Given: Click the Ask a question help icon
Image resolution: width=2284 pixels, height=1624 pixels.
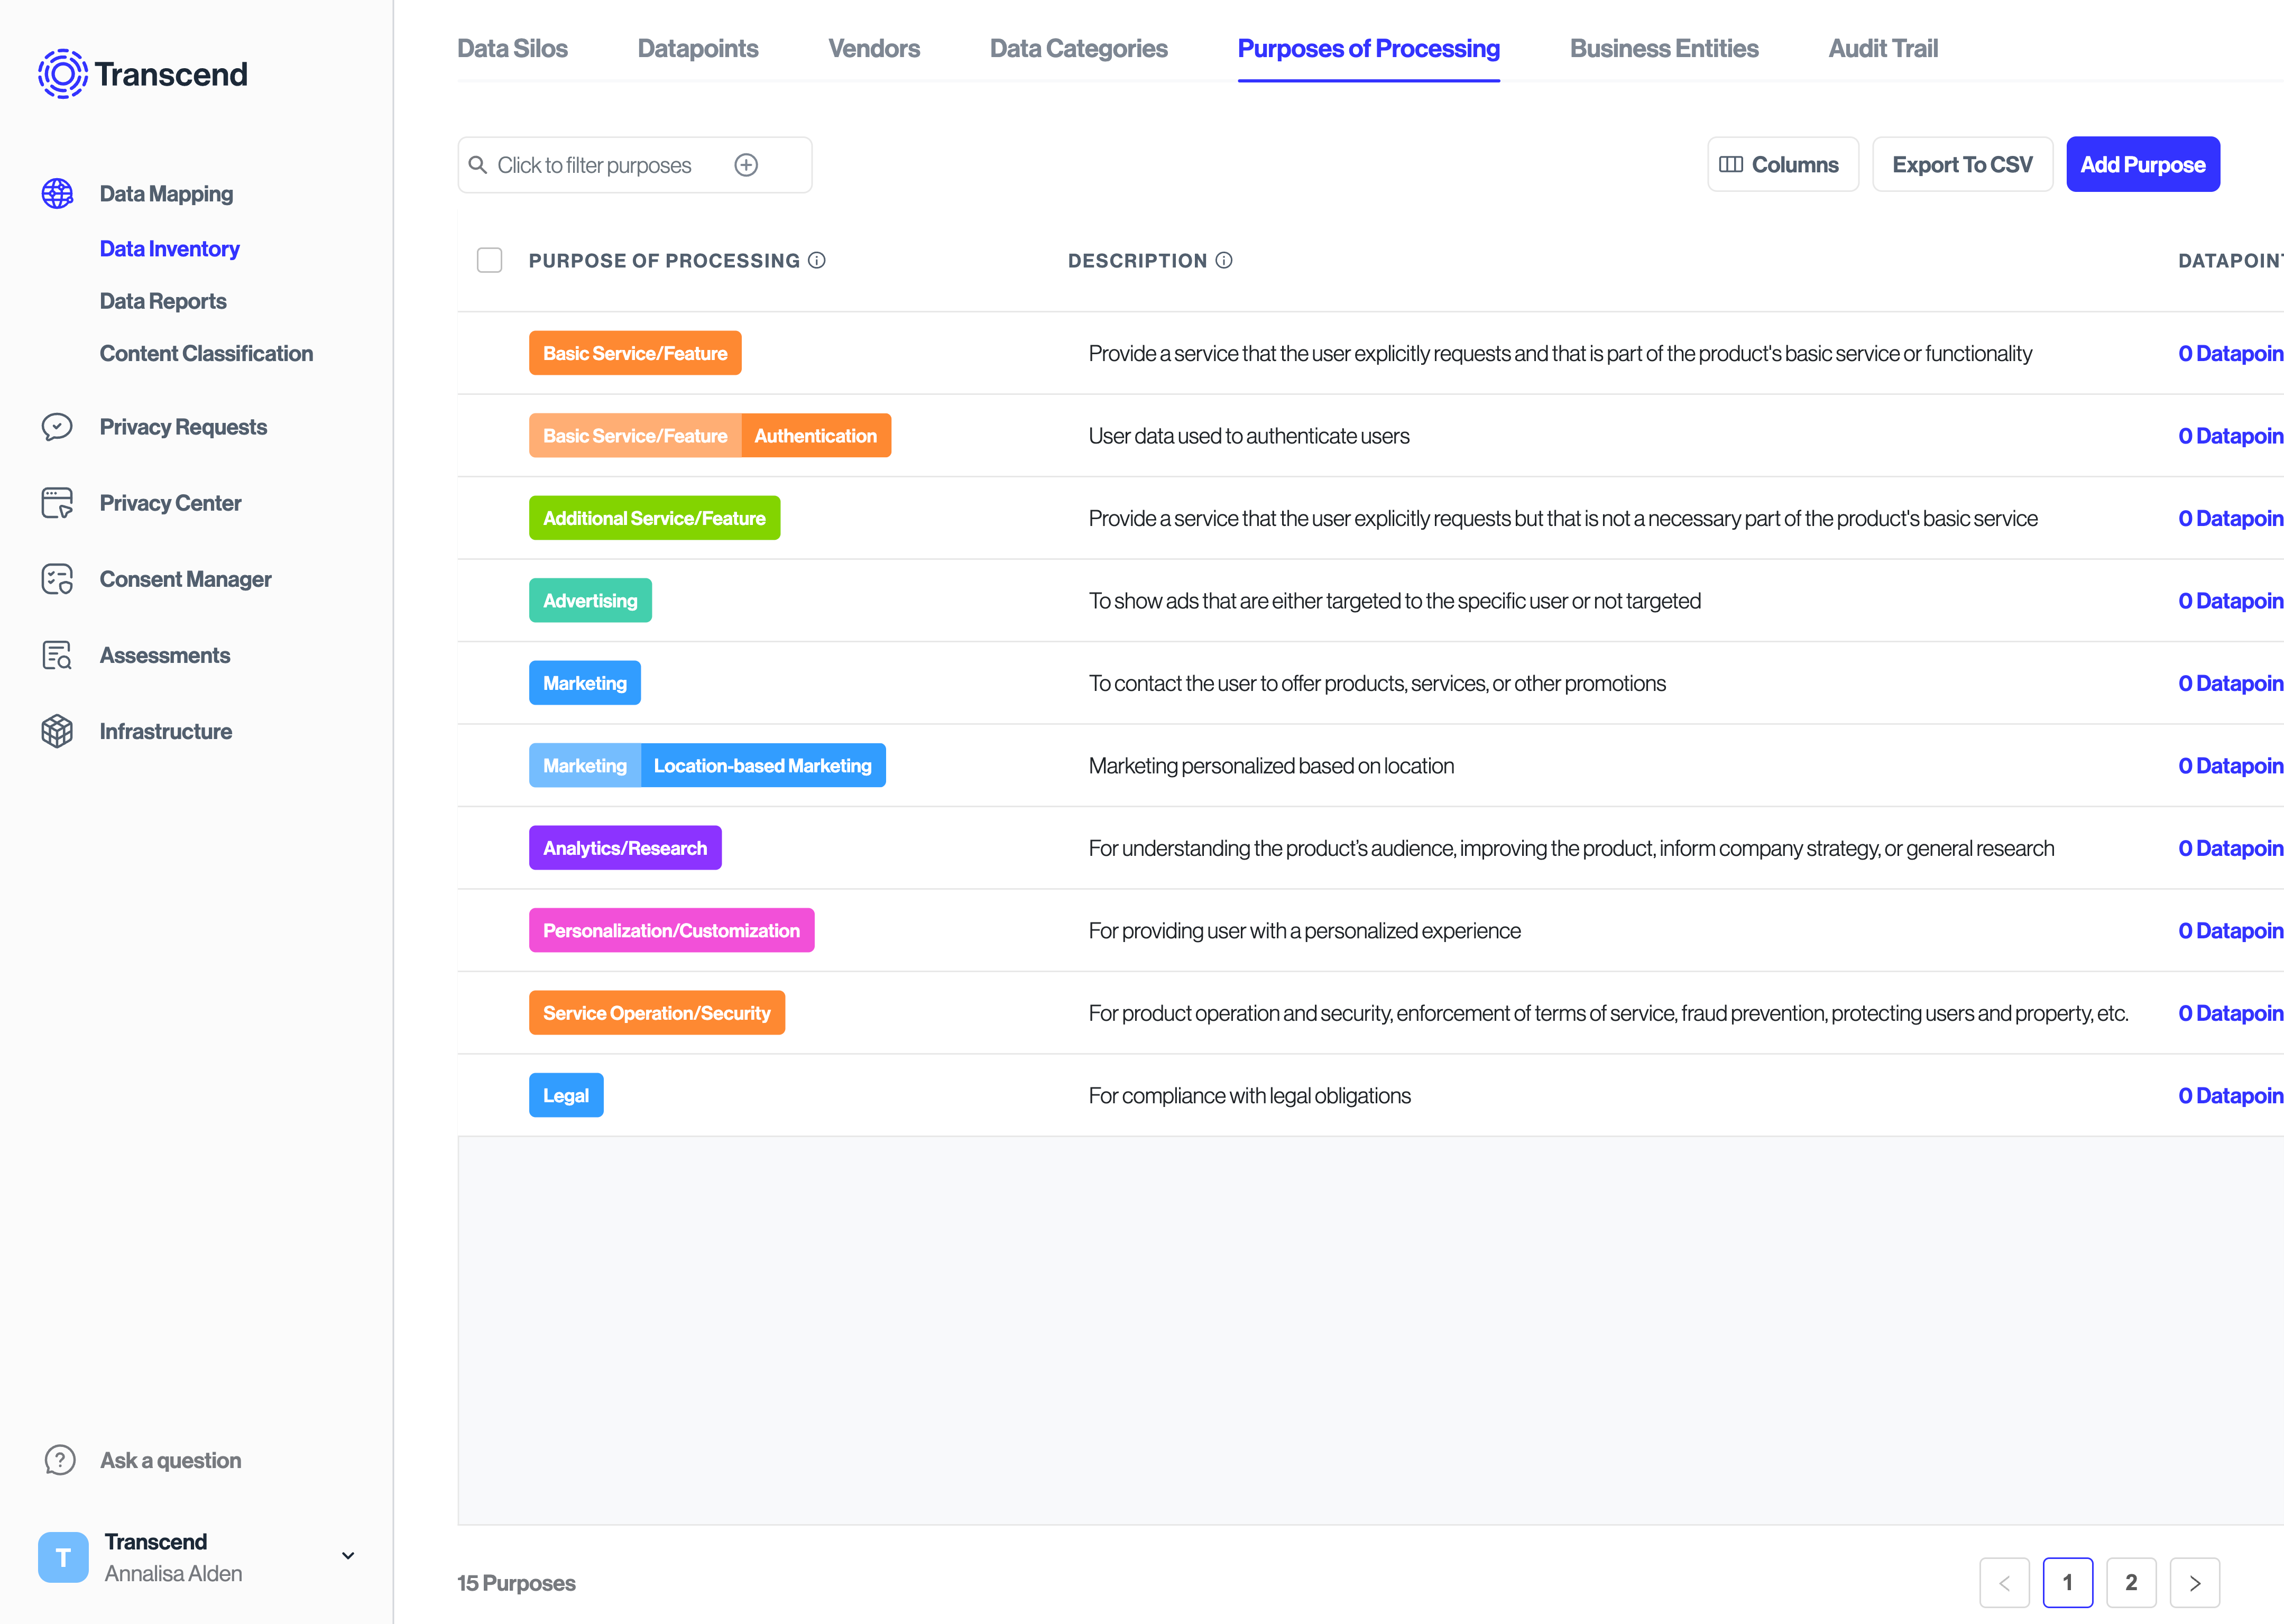Looking at the screenshot, I should (x=60, y=1460).
